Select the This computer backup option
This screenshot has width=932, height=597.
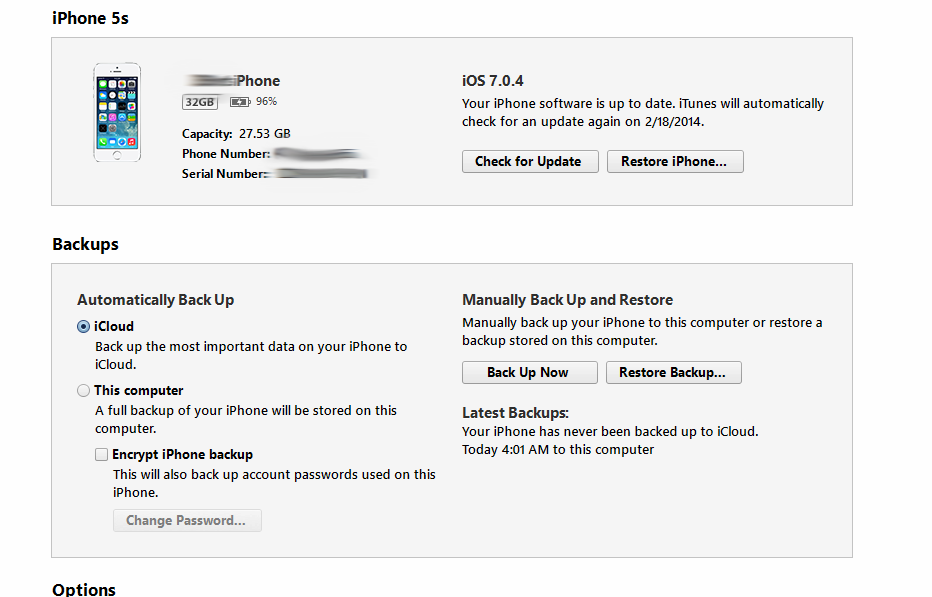coord(83,391)
